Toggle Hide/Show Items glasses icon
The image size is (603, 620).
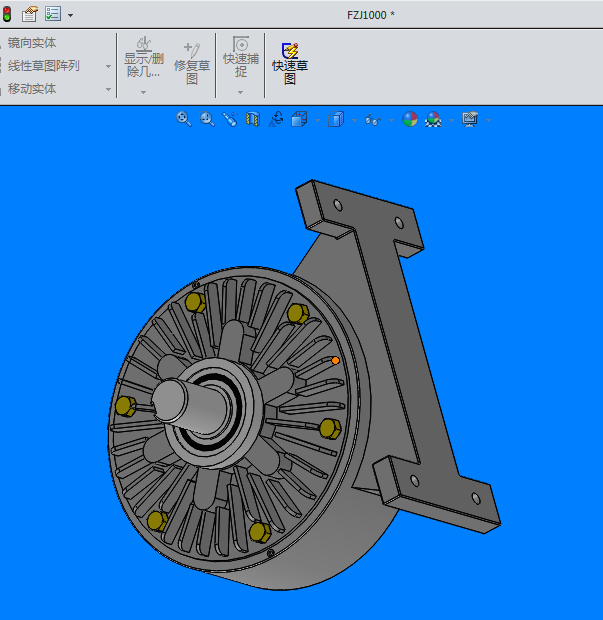click(x=372, y=120)
